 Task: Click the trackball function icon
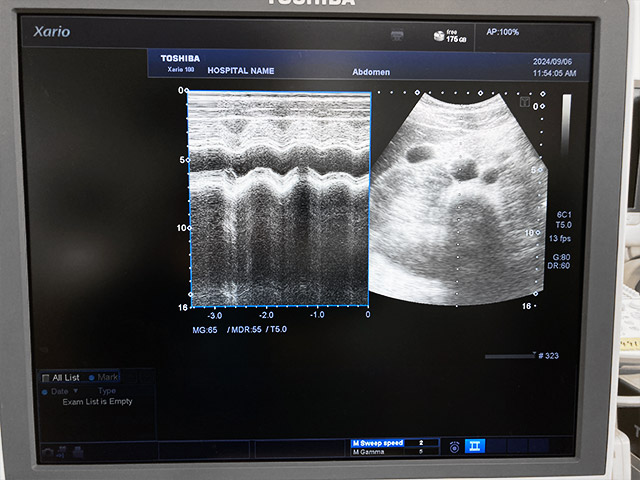(454, 447)
